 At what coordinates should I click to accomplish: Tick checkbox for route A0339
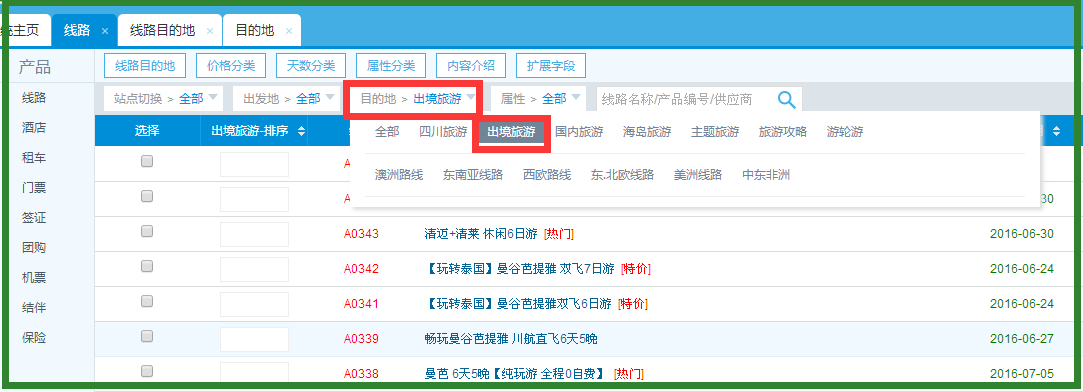[x=146, y=336]
